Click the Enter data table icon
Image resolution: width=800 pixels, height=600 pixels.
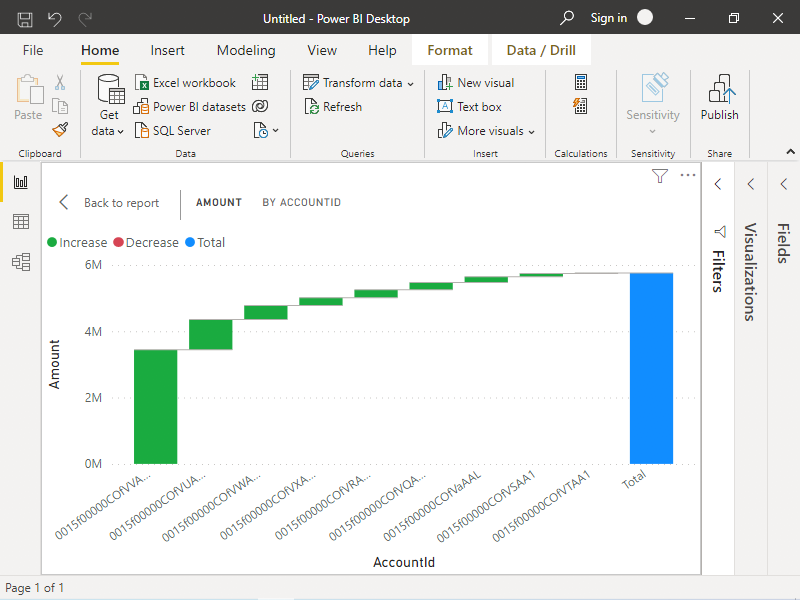[x=260, y=83]
